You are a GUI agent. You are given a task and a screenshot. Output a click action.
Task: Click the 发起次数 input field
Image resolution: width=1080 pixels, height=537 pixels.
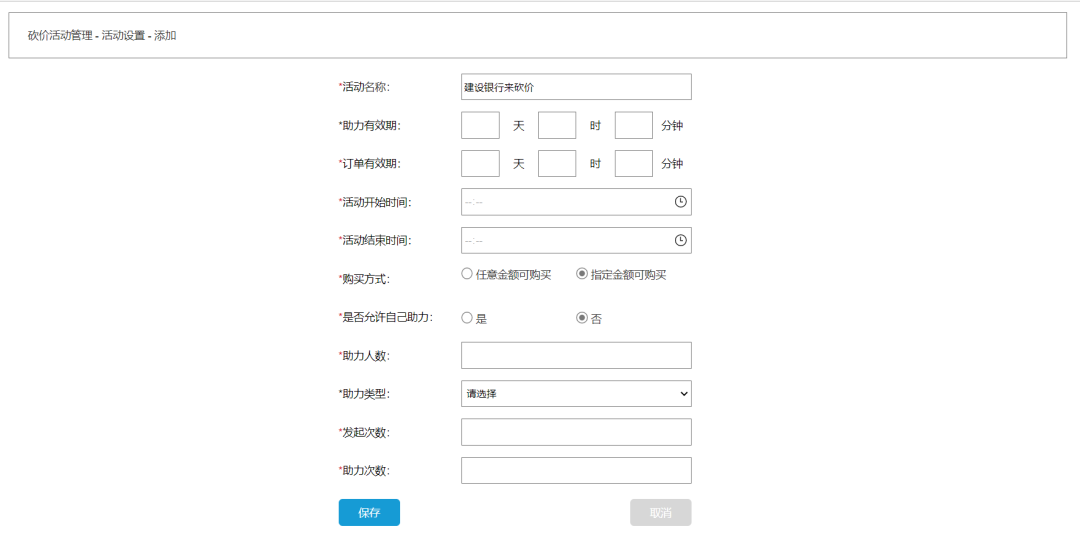pyautogui.click(x=576, y=432)
